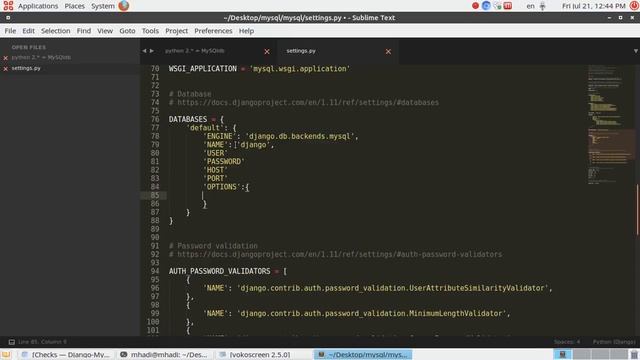Open the Spaces: 4 indentation selector

point(567,342)
